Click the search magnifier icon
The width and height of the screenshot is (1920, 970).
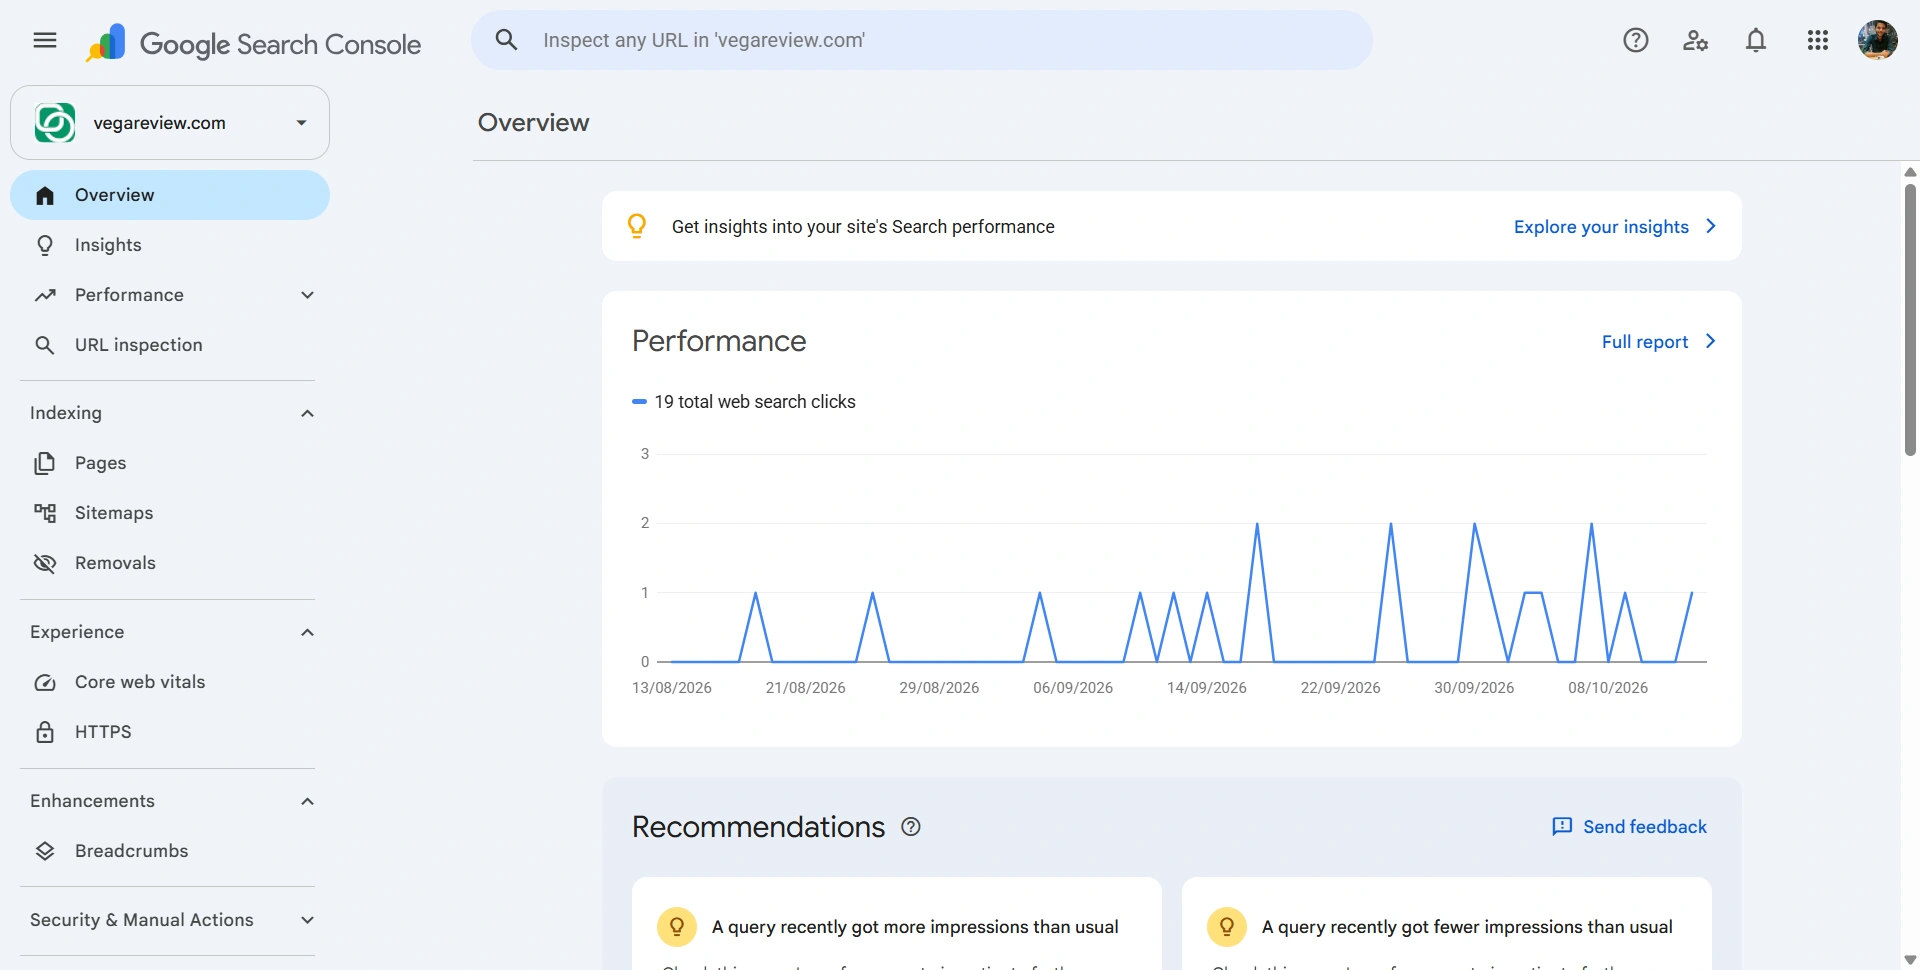507,40
